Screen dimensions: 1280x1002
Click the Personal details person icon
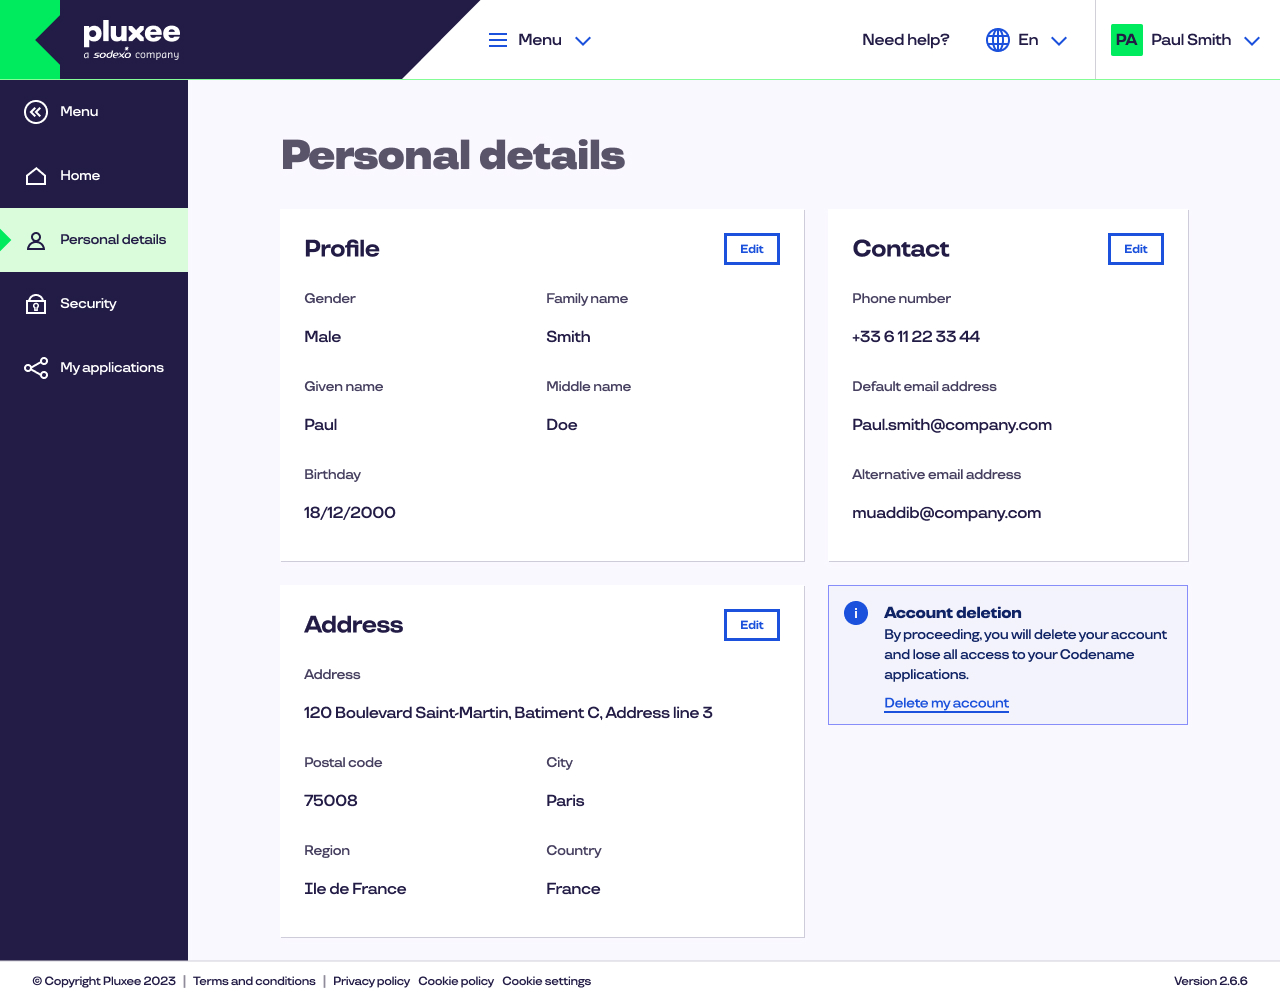(x=36, y=240)
